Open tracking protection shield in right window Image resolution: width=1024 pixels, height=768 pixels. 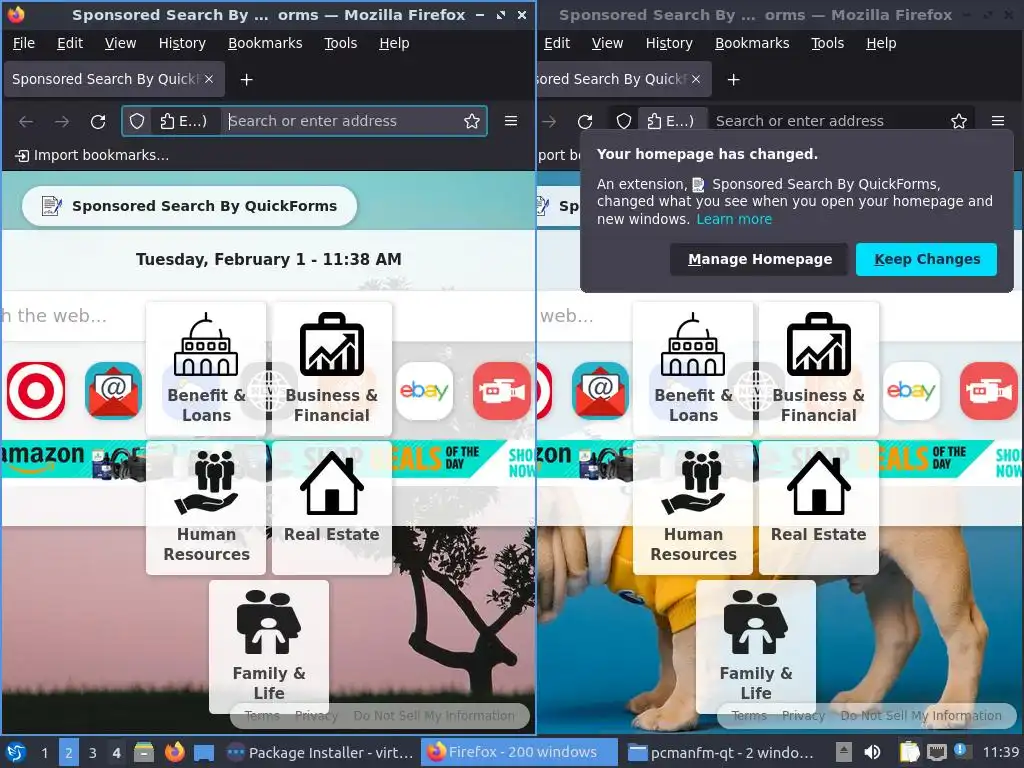[x=624, y=121]
